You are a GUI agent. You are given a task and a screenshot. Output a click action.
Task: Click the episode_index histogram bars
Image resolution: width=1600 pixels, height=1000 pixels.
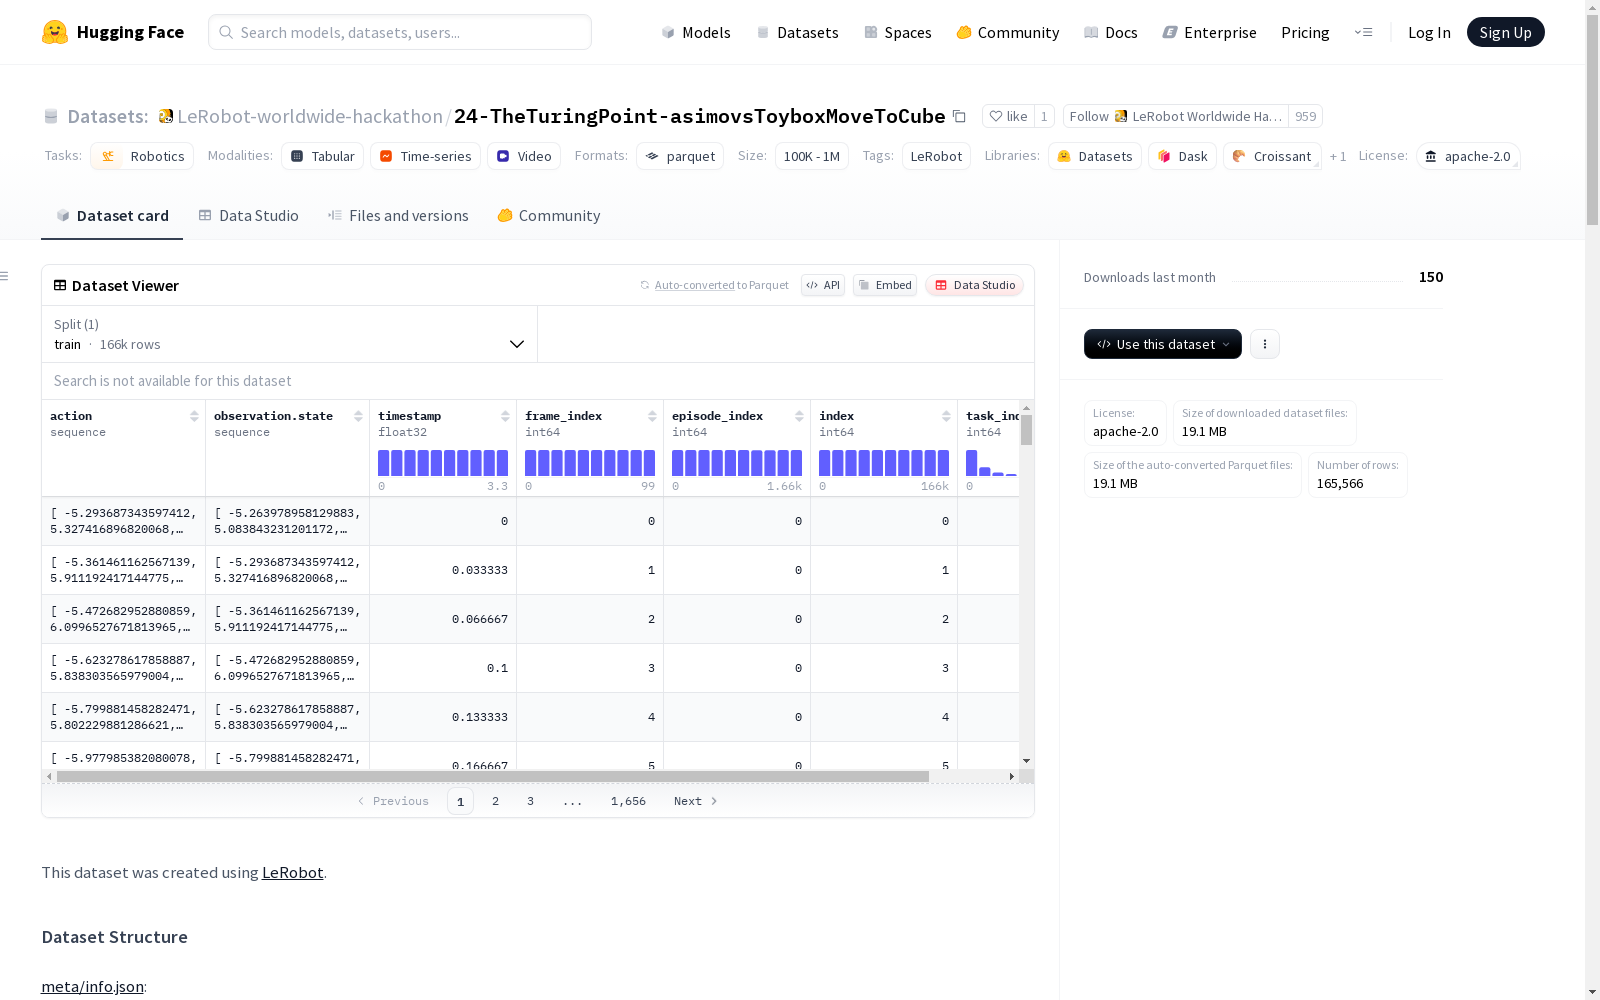click(737, 463)
